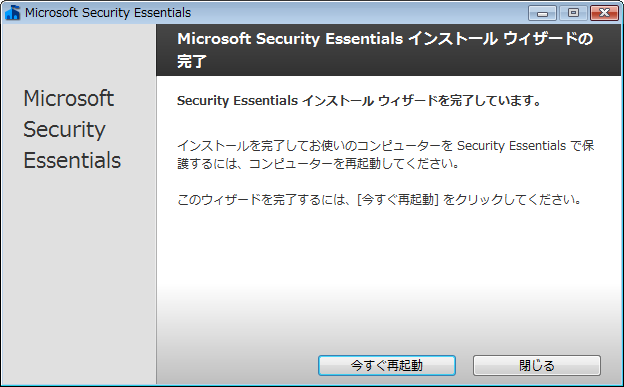Click the paragraph starting with インストールを完了して

click(386, 154)
